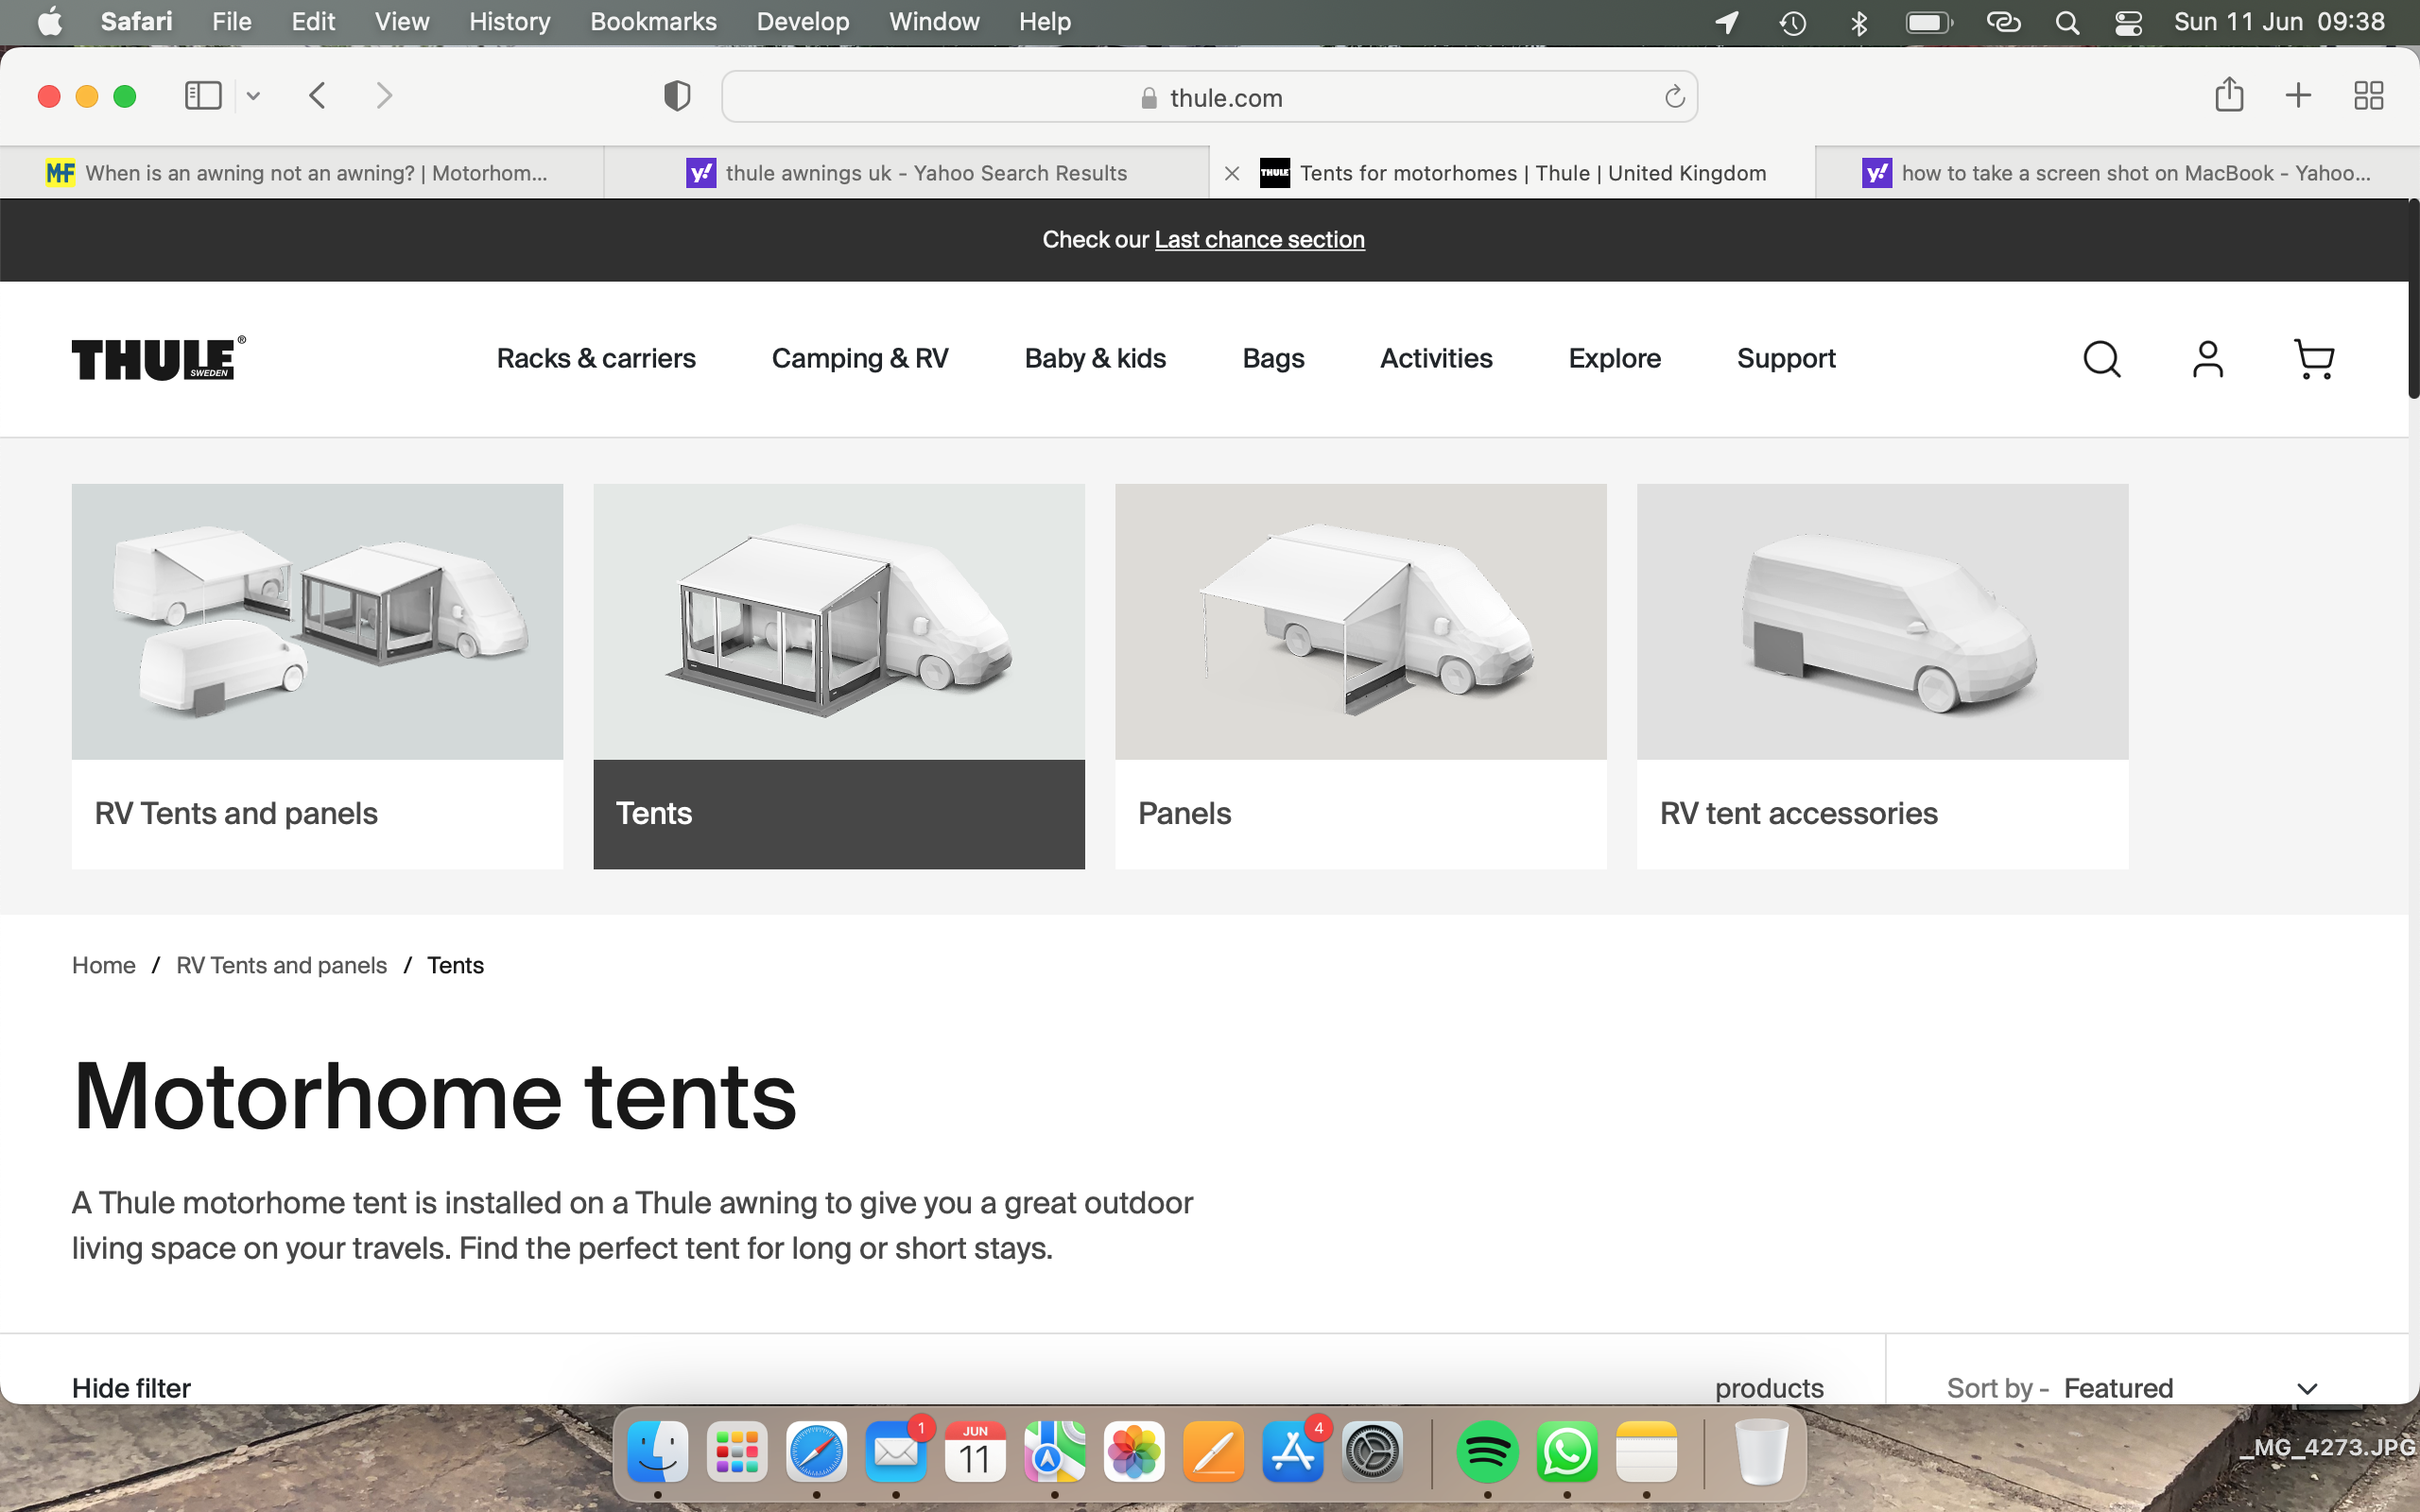Screen dimensions: 2420x1512
Task: Open App Store in the Dock
Action: pos(1293,1452)
